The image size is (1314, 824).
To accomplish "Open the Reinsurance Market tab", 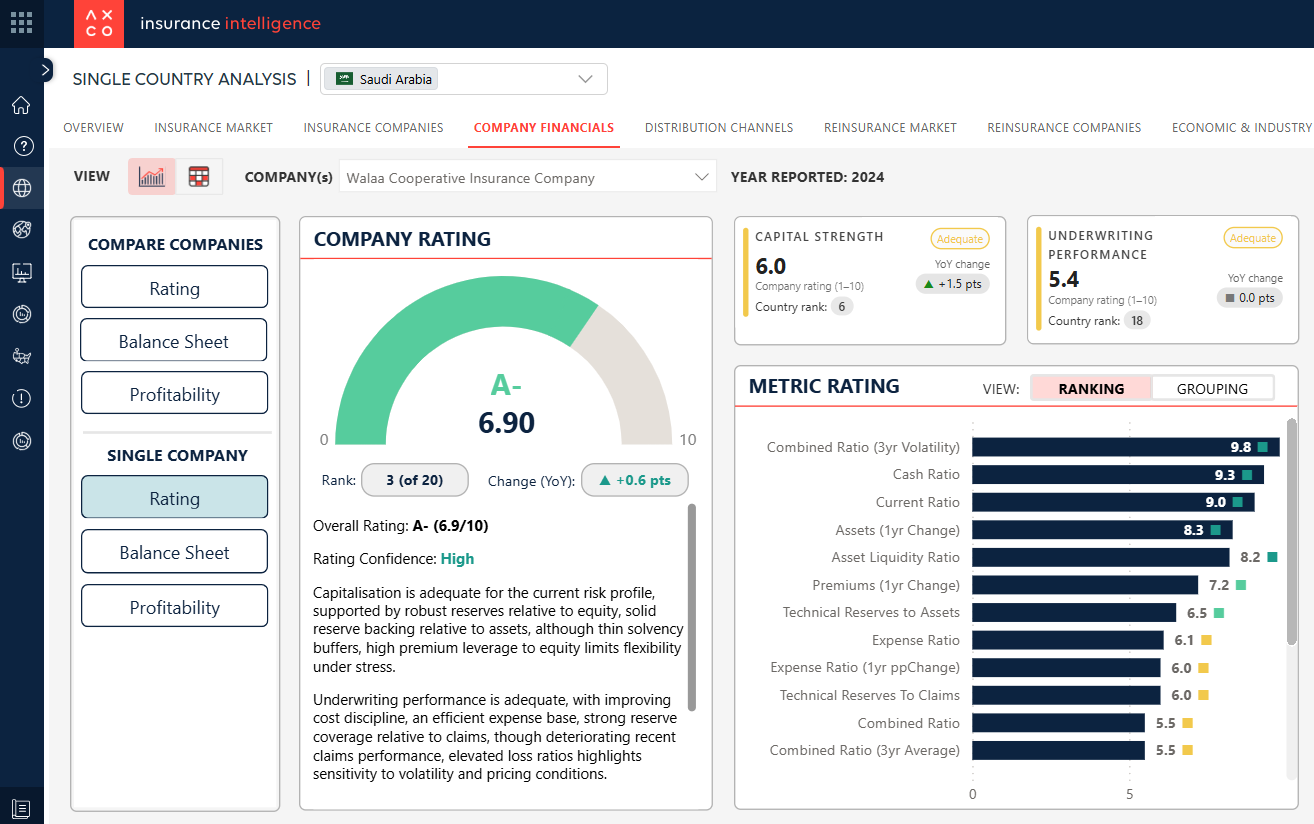I will tap(890, 128).
